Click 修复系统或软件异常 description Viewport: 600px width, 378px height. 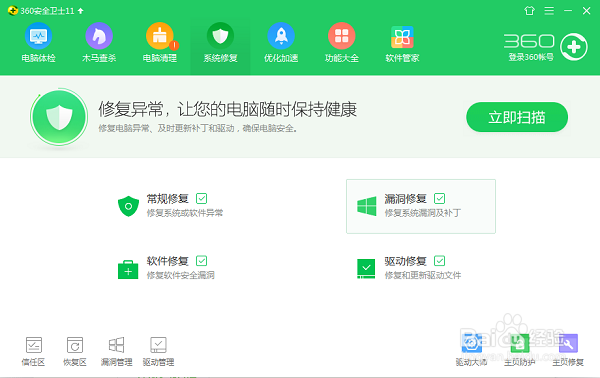coord(185,213)
